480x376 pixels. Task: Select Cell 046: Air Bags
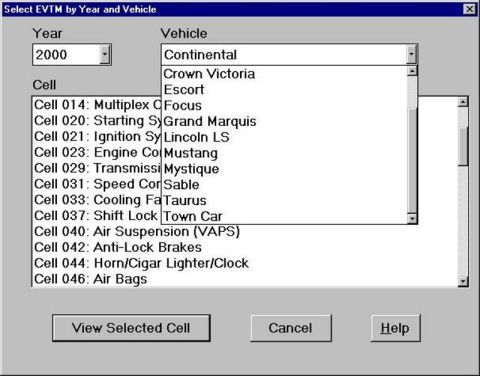tap(245, 279)
